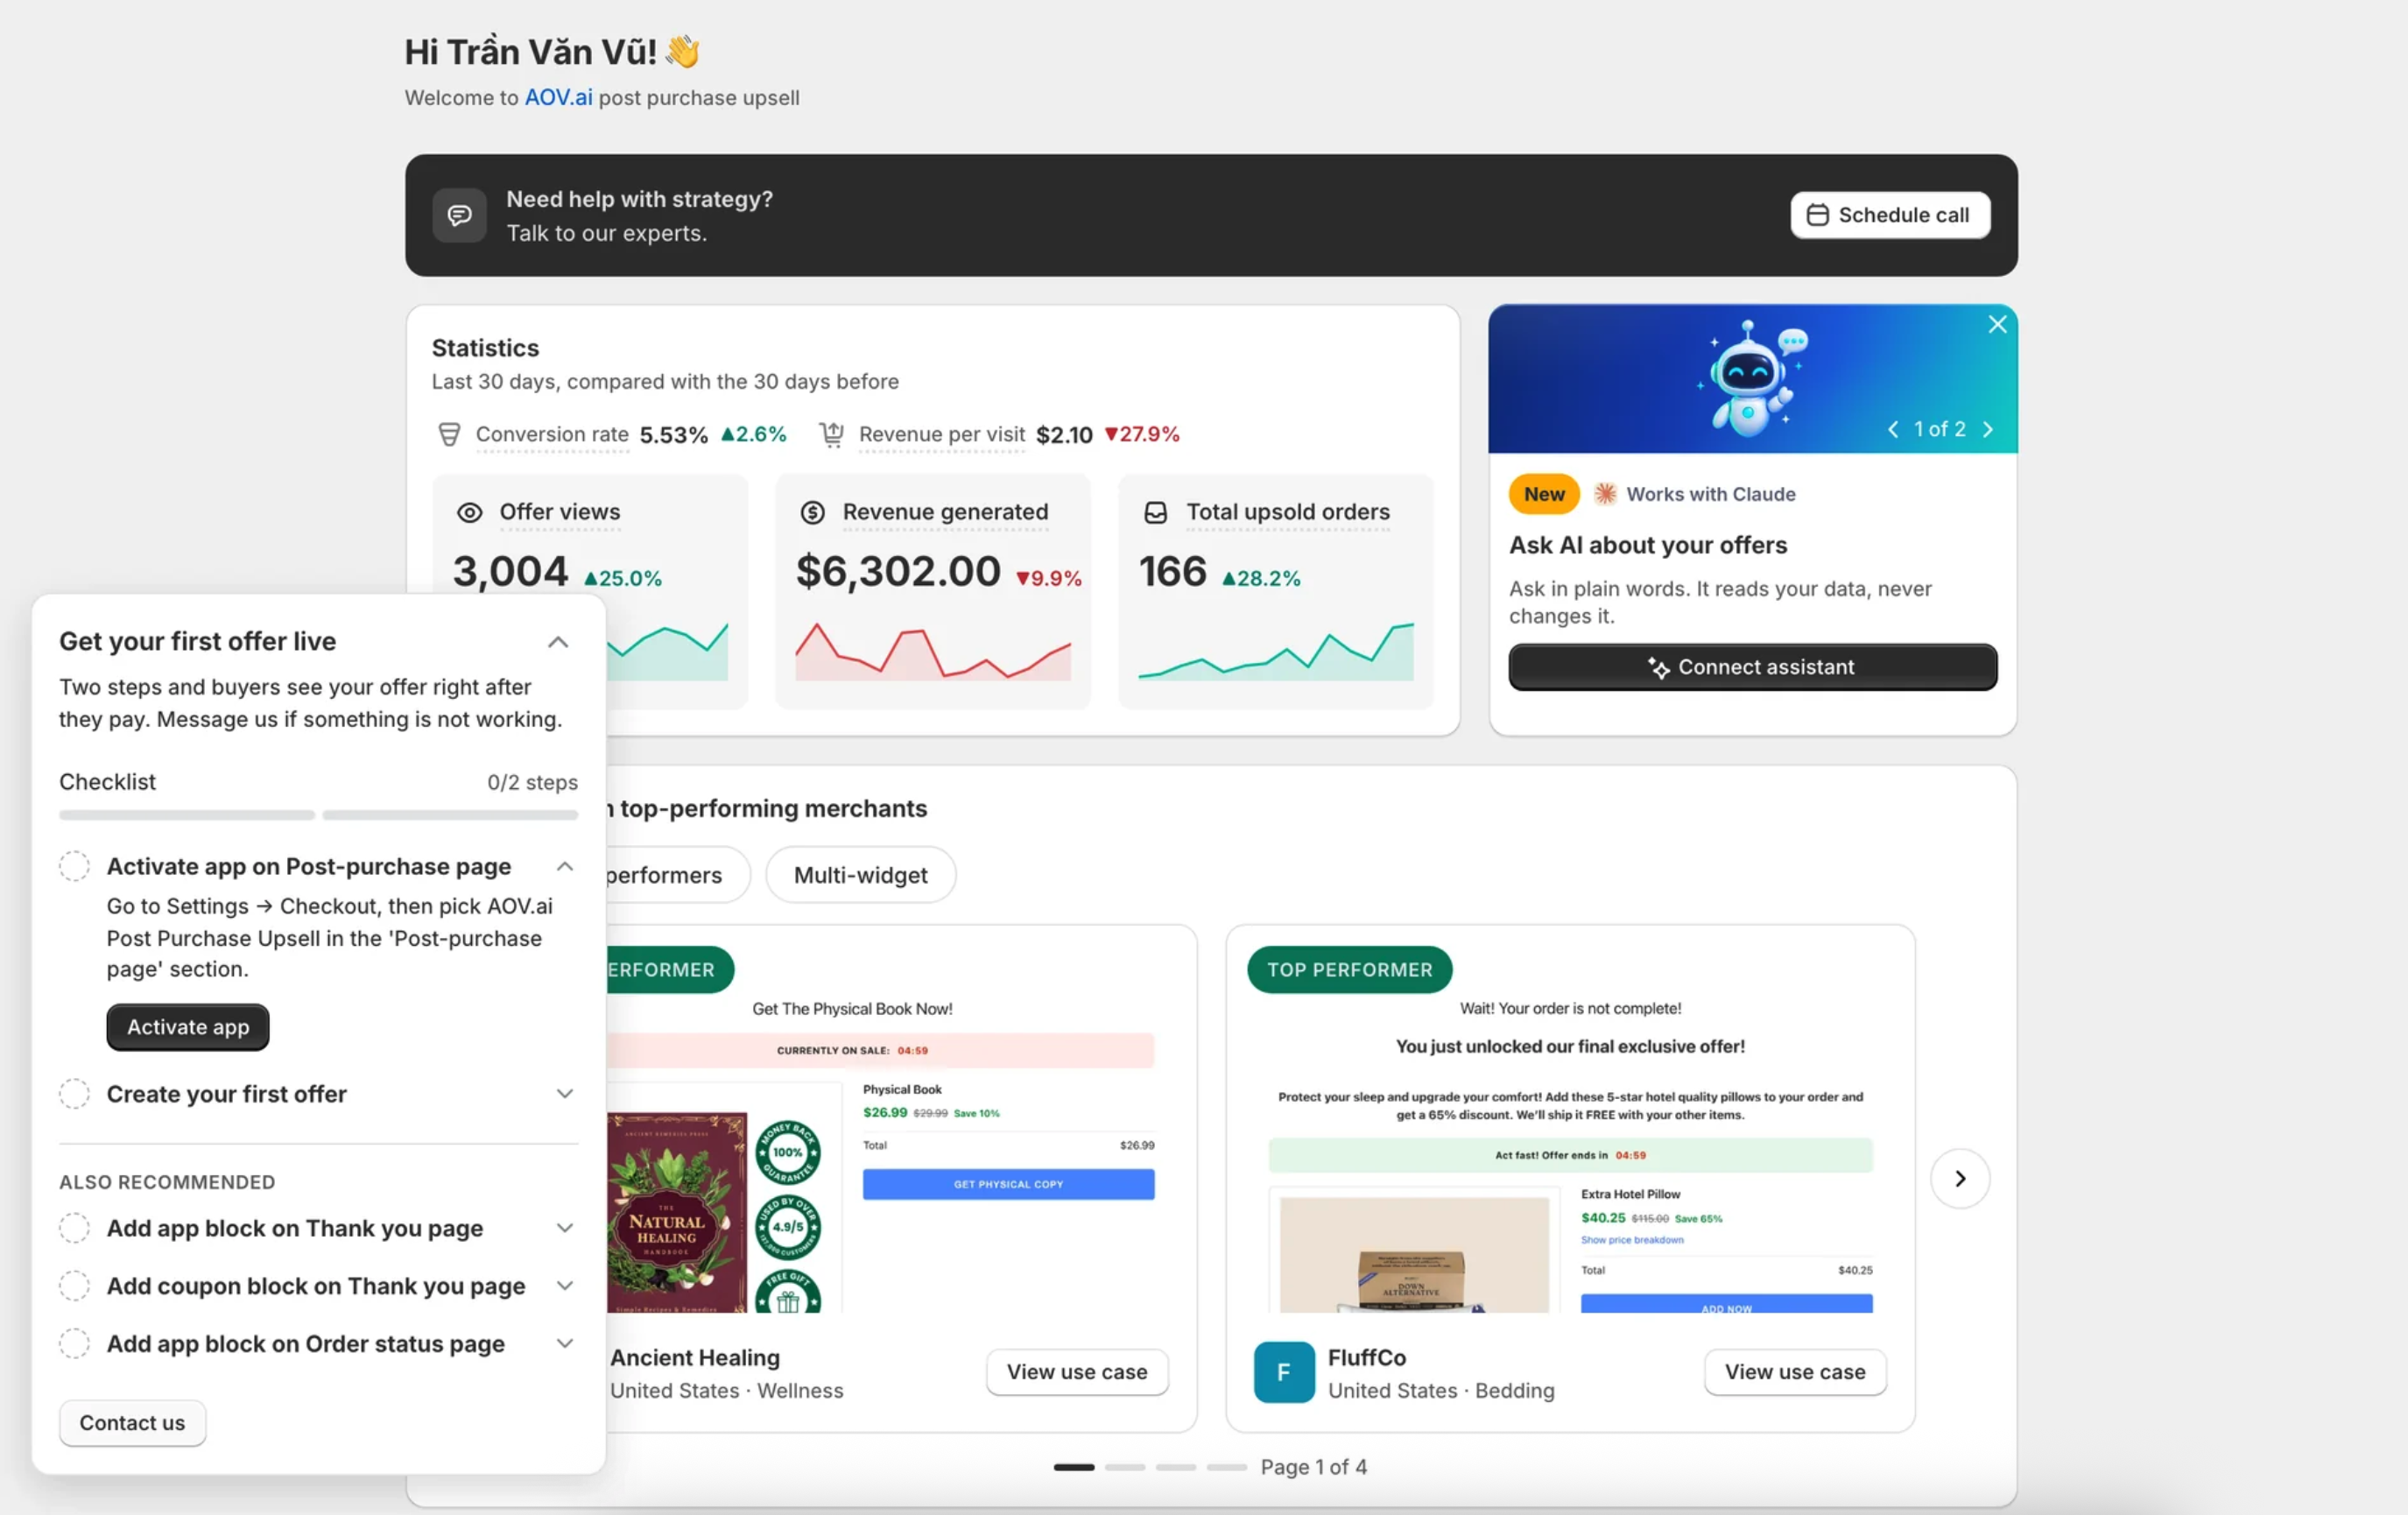Viewport: 2408px width, 1515px height.
Task: Click the Revenue per visit cart icon
Action: tap(831, 434)
